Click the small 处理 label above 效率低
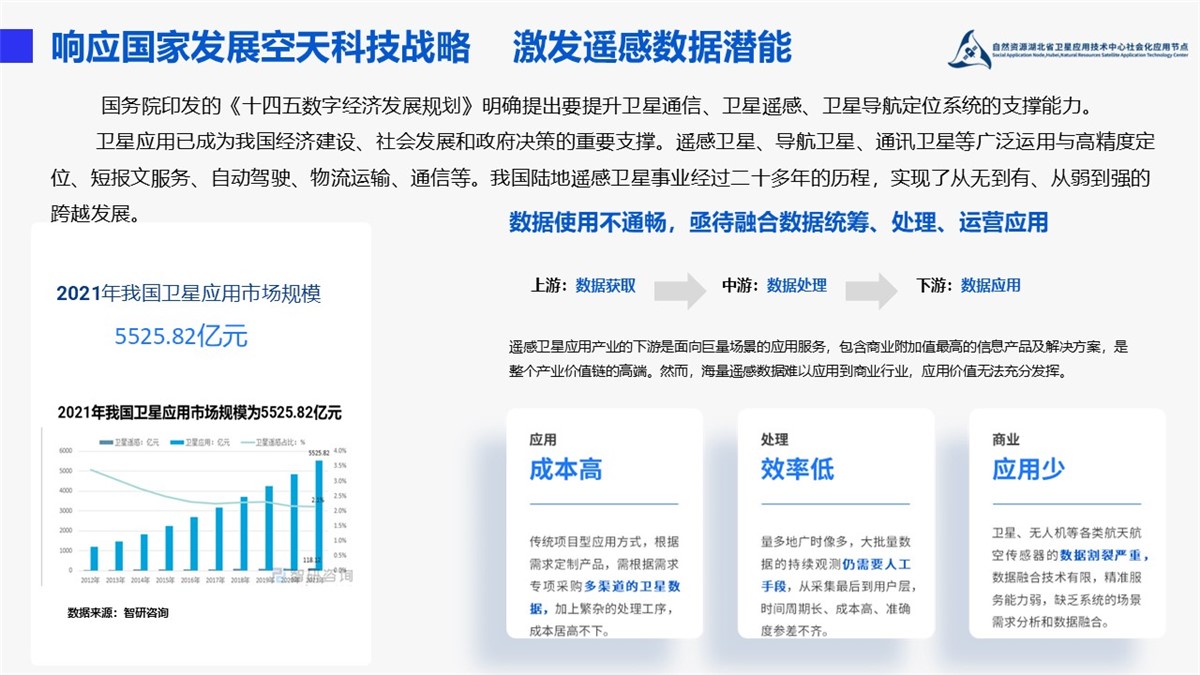1200x675 pixels. (774, 440)
